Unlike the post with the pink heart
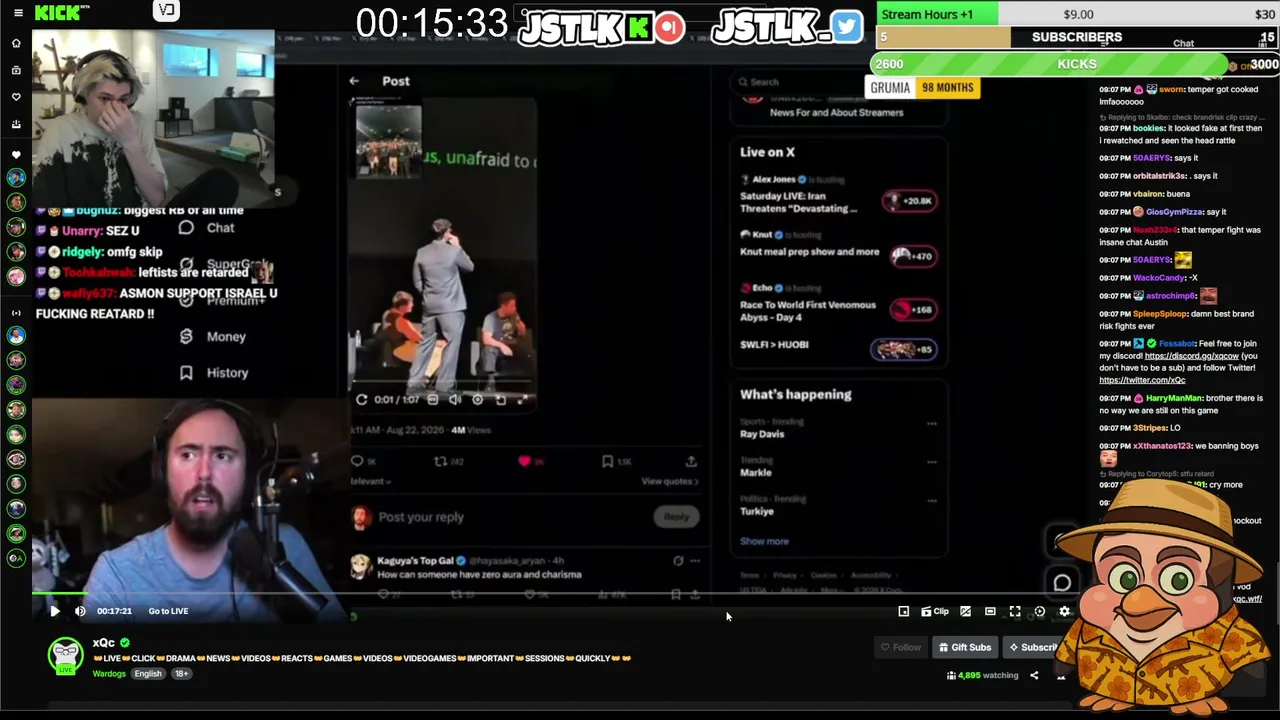Image resolution: width=1280 pixels, height=720 pixels. point(524,461)
